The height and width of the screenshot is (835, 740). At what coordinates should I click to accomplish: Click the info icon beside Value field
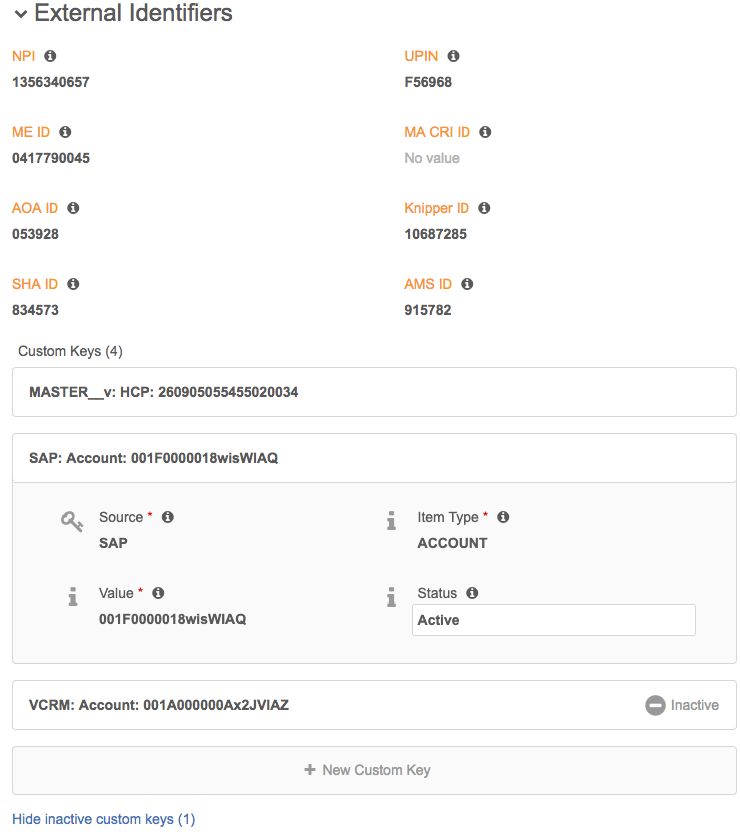[158, 593]
